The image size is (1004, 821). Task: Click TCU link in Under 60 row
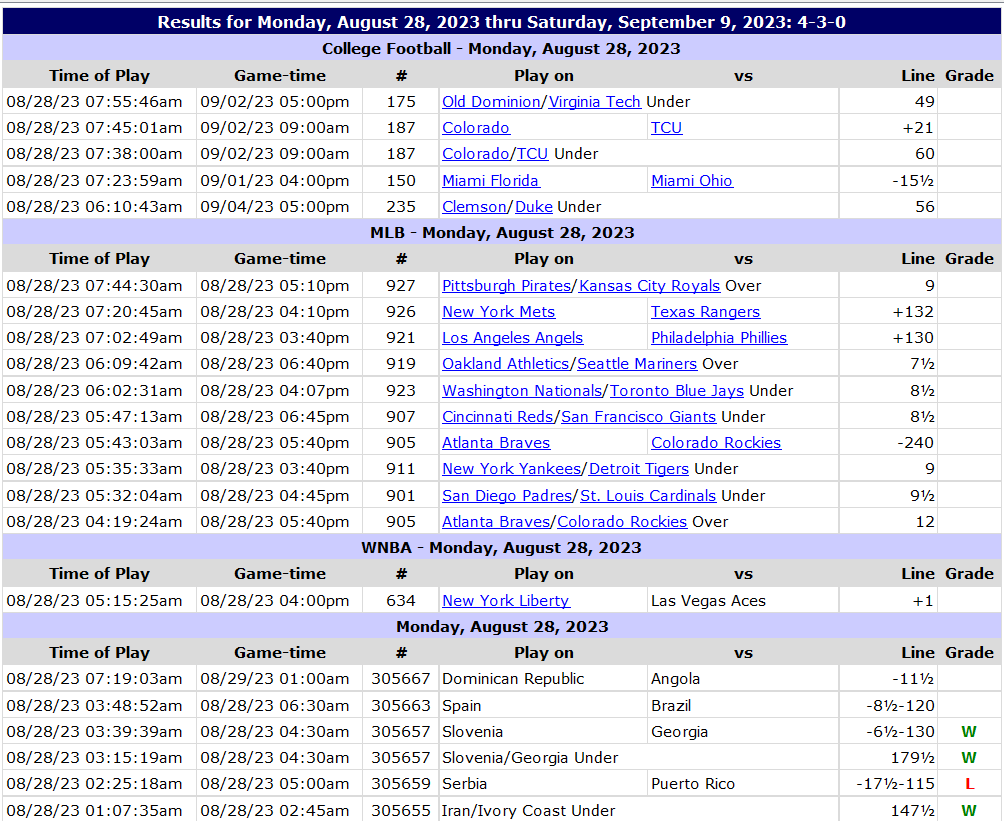(x=533, y=154)
